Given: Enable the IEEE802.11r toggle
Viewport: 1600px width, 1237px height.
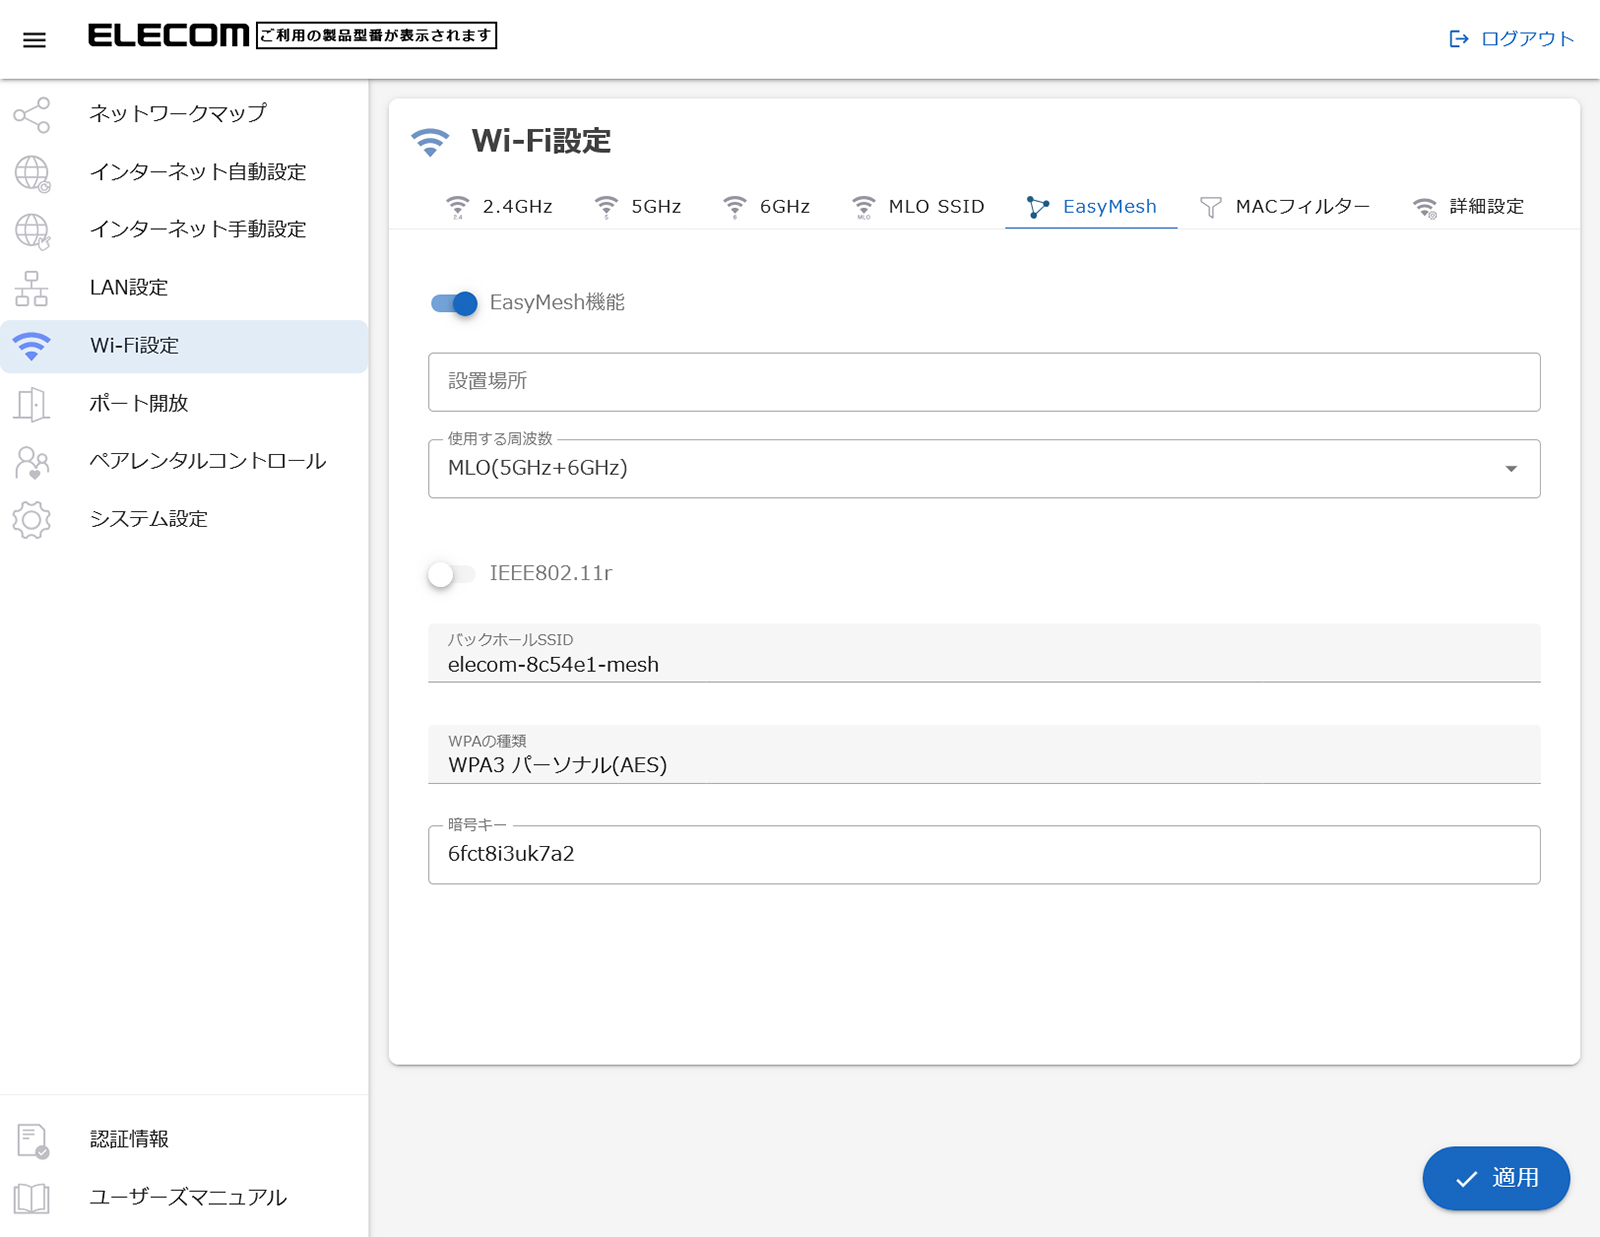Looking at the screenshot, I should [x=451, y=574].
